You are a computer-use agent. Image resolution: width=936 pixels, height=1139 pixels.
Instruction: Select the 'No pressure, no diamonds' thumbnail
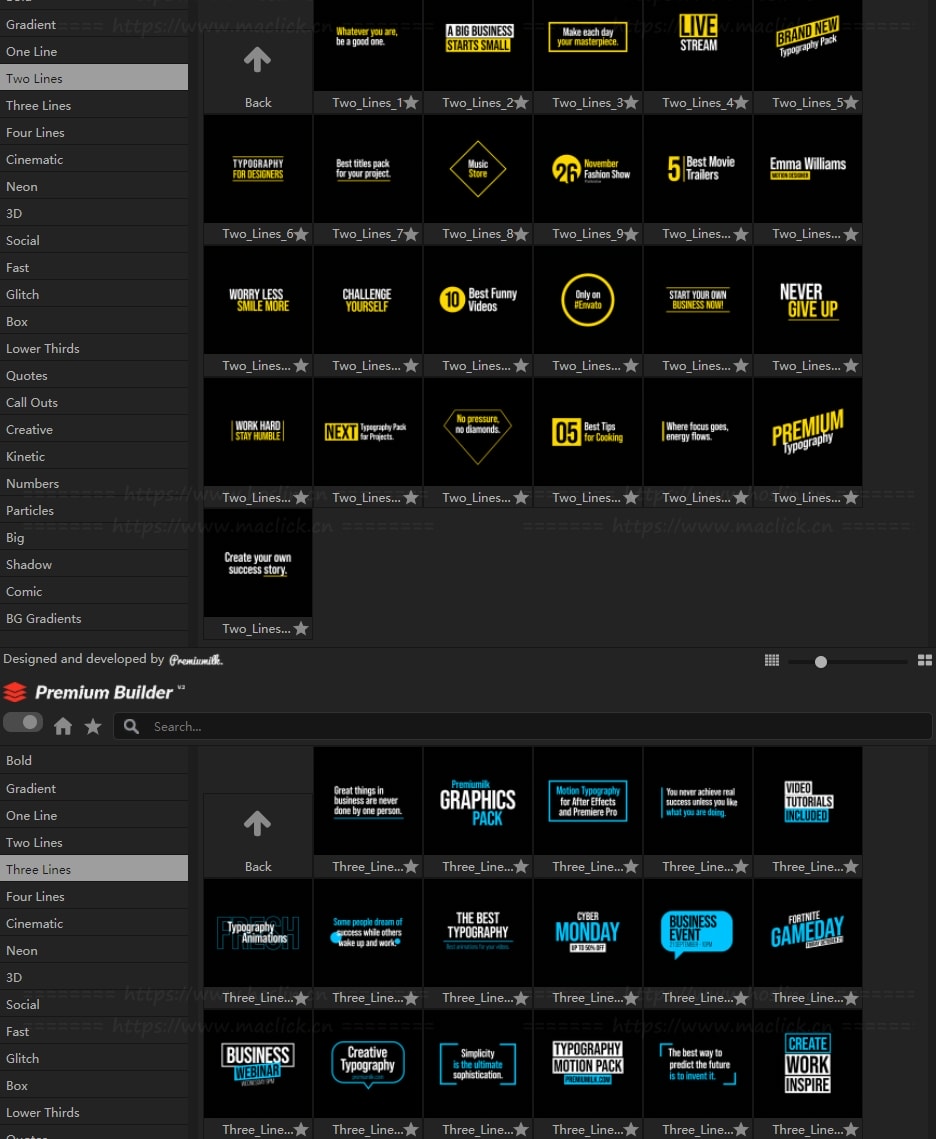pos(478,431)
